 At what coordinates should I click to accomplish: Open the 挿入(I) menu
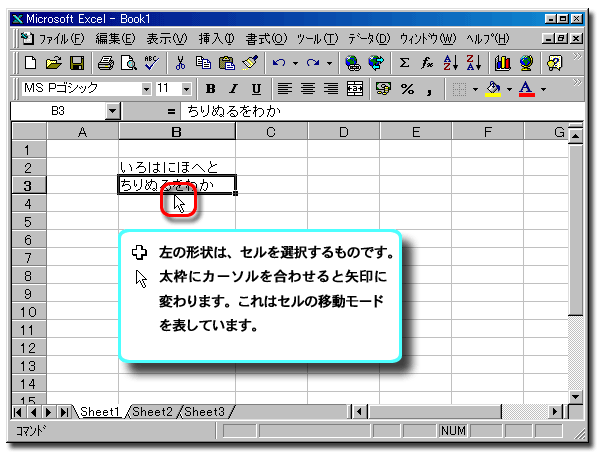coord(217,39)
